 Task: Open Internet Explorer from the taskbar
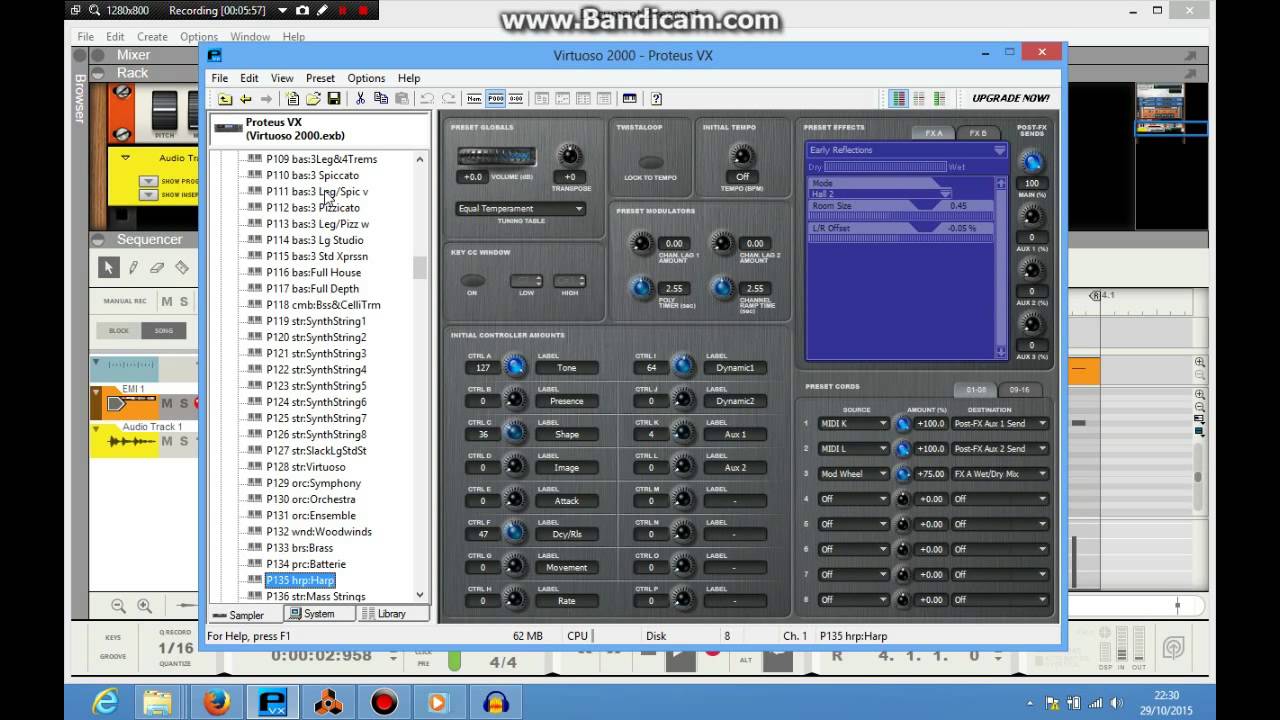[105, 702]
